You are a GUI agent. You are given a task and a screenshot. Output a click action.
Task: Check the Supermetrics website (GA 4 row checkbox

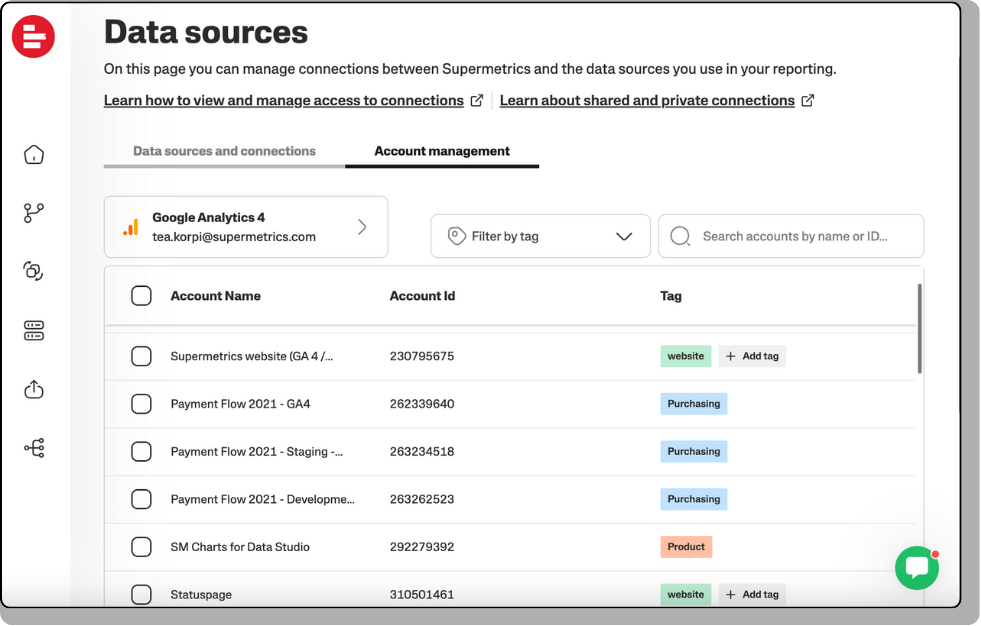click(141, 356)
